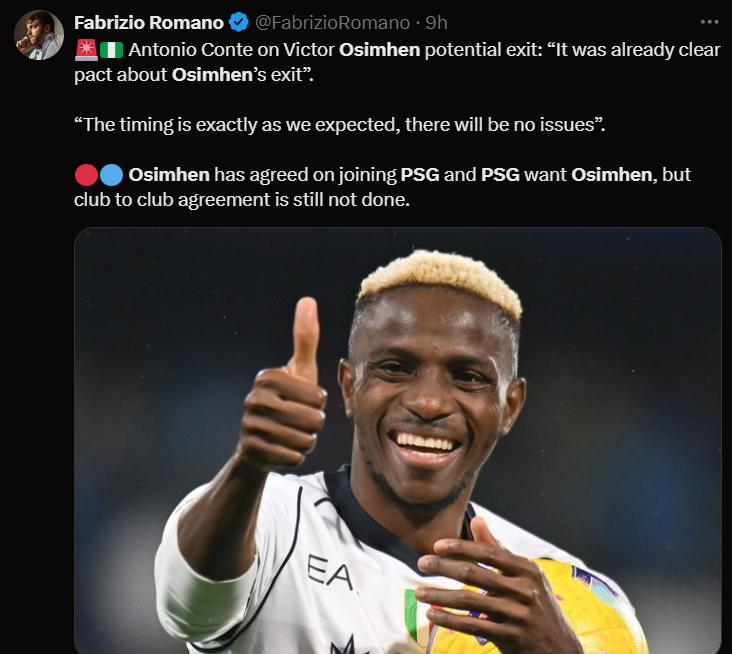Click the blue circle emoji

(x=112, y=175)
